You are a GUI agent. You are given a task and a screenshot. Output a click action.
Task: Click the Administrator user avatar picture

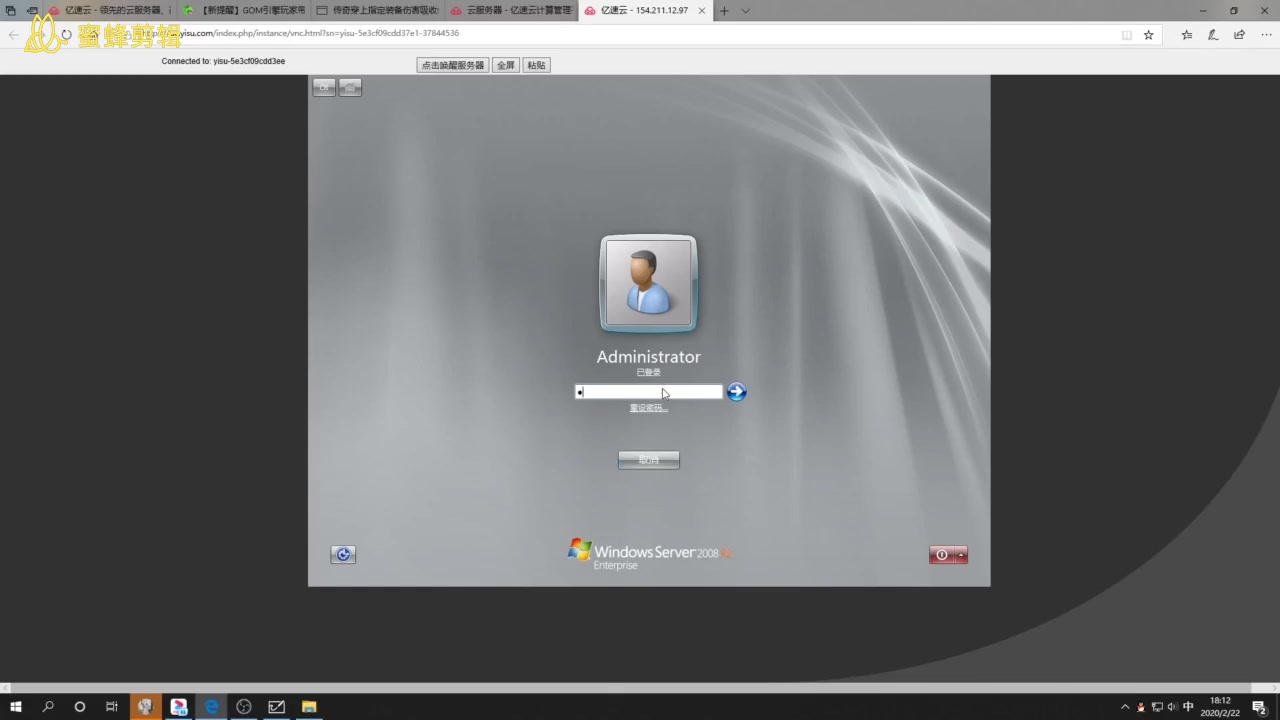pyautogui.click(x=648, y=284)
